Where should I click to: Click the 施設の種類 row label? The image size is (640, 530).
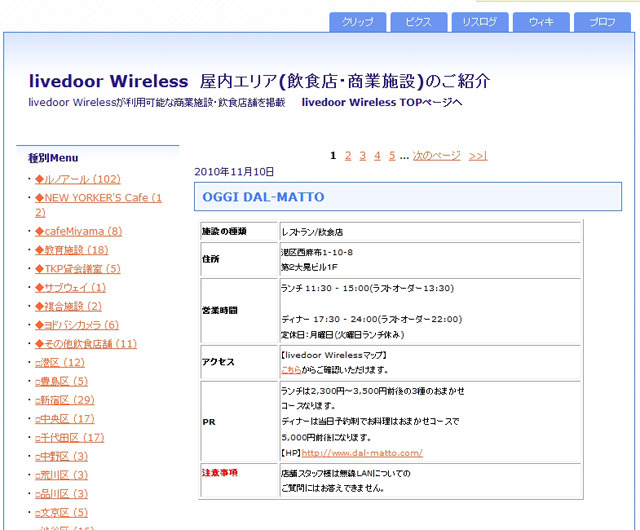[x=224, y=232]
